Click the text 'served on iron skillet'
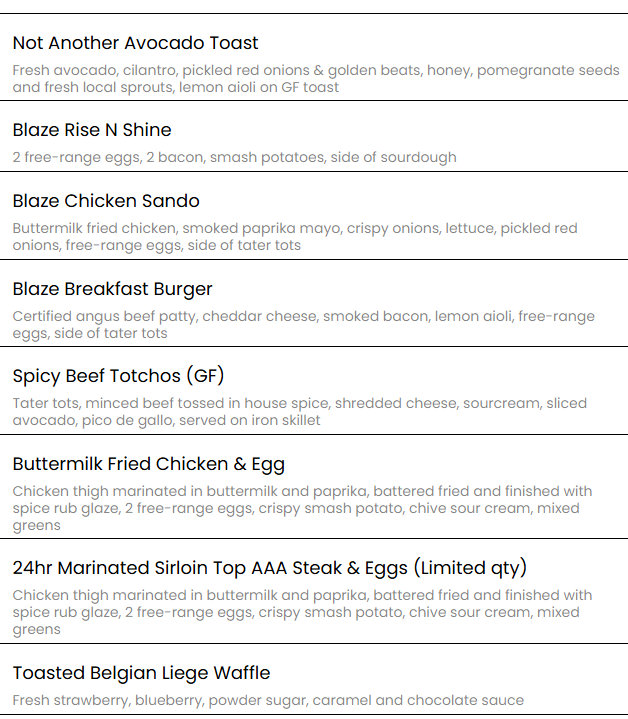 [x=250, y=420]
